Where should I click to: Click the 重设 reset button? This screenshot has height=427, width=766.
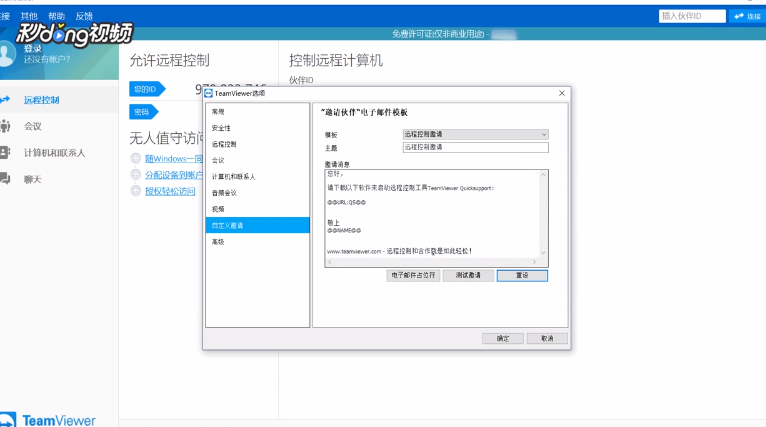coord(522,276)
